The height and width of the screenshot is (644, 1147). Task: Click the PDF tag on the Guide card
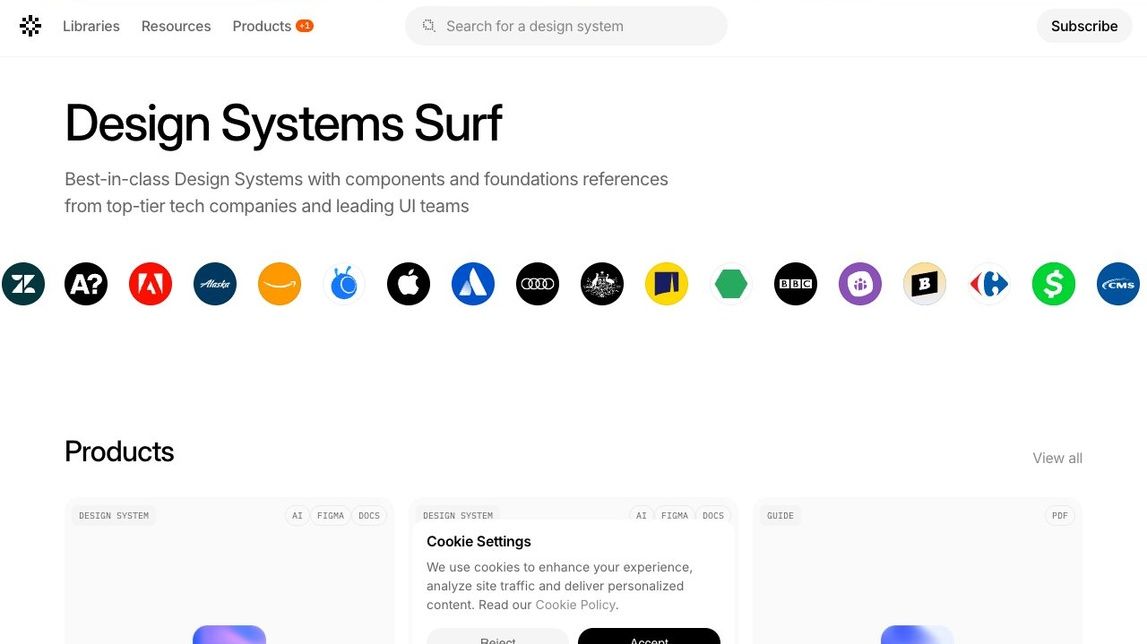click(1060, 516)
